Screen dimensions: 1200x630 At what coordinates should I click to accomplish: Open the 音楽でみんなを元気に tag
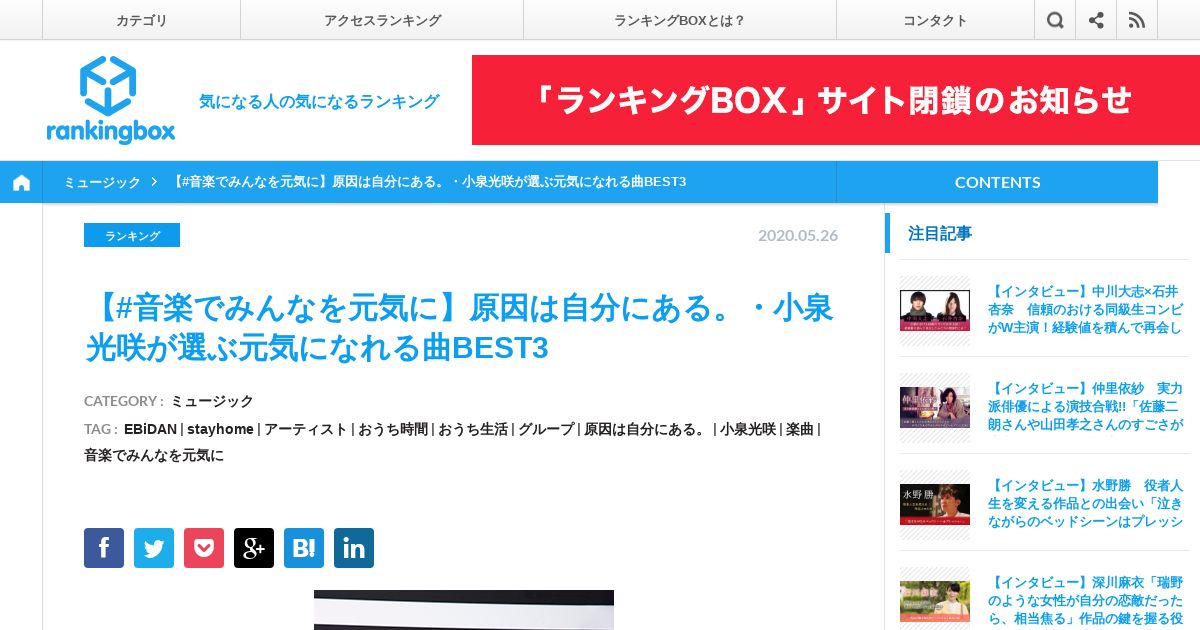point(154,455)
